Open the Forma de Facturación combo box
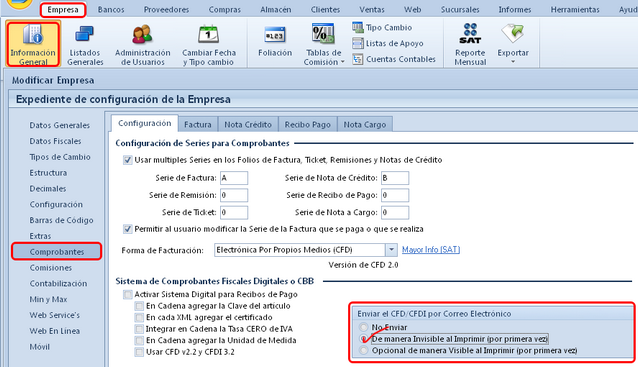The image size is (638, 367). pyautogui.click(x=306, y=249)
